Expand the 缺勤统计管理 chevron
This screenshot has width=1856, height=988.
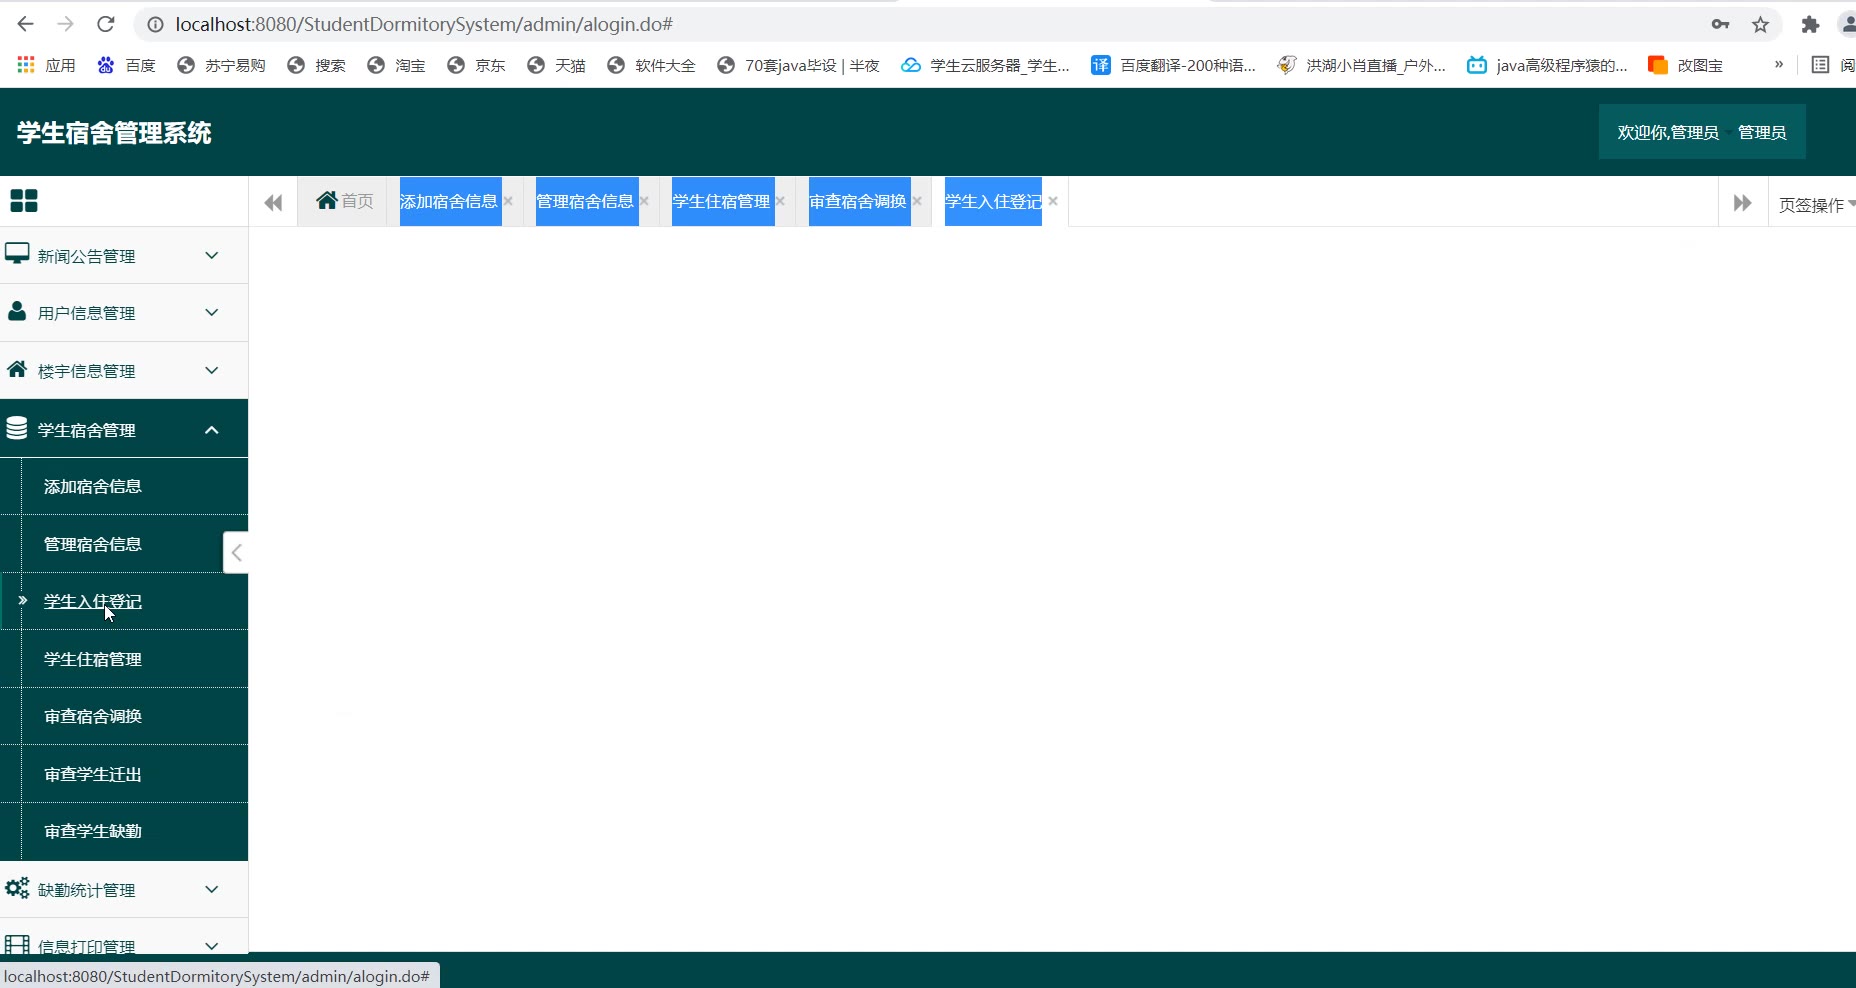pyautogui.click(x=212, y=889)
